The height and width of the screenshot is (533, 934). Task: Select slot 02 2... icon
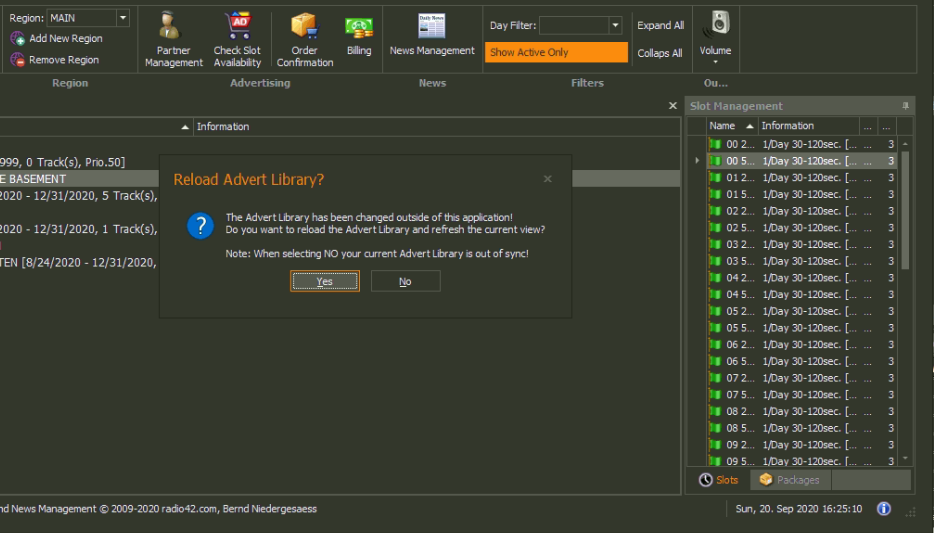(x=715, y=211)
